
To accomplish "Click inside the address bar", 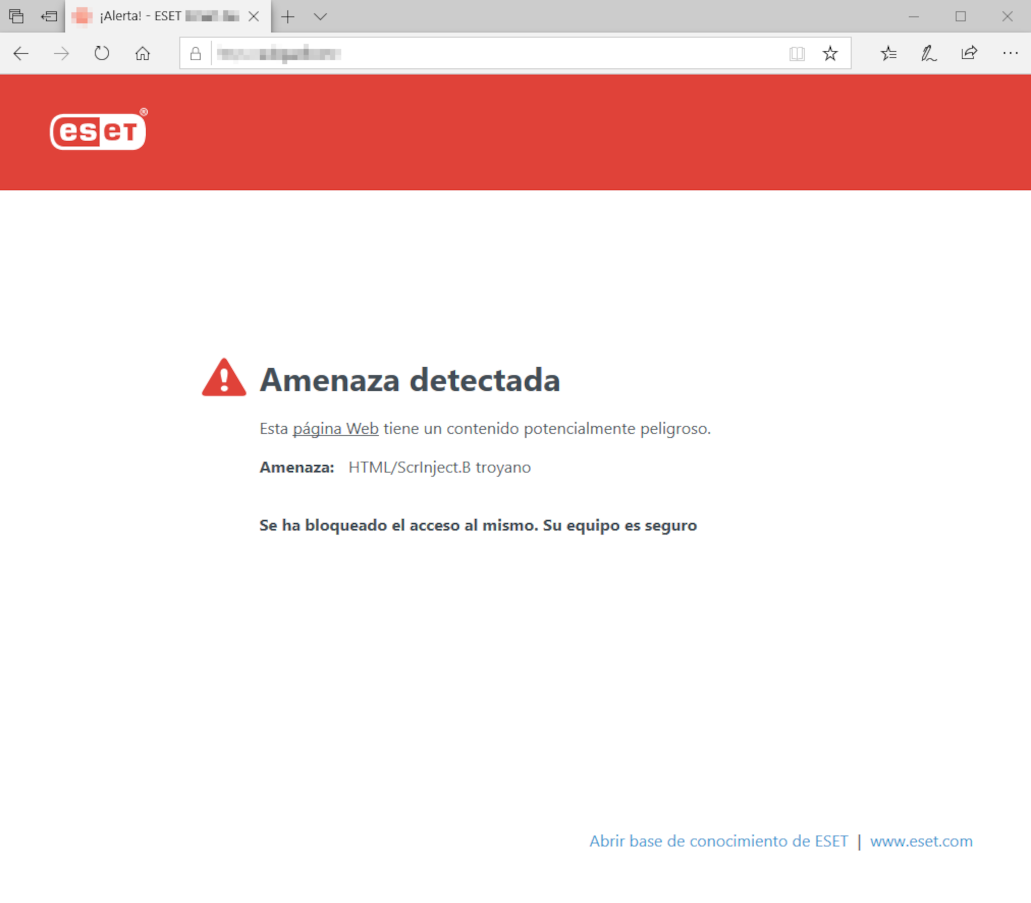I will 450,53.
